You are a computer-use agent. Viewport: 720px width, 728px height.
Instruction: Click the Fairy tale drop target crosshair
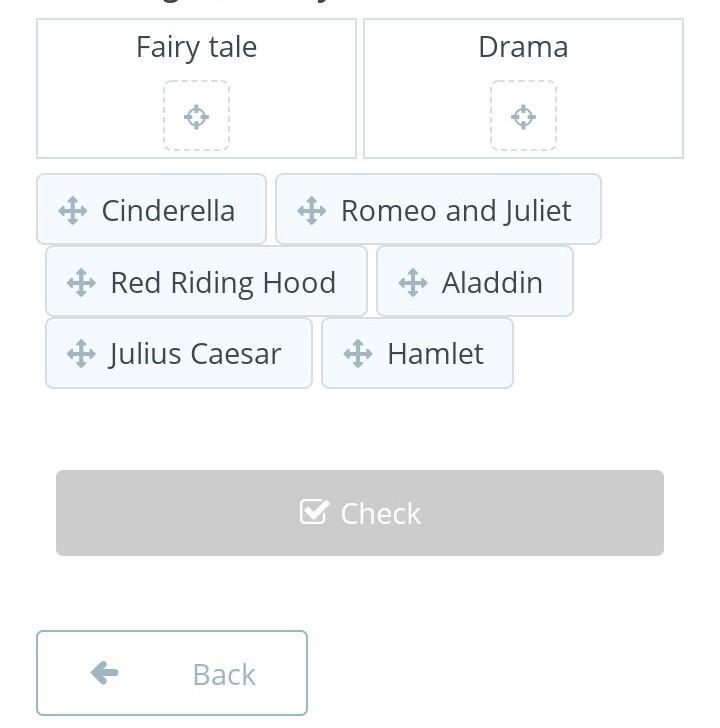point(196,117)
